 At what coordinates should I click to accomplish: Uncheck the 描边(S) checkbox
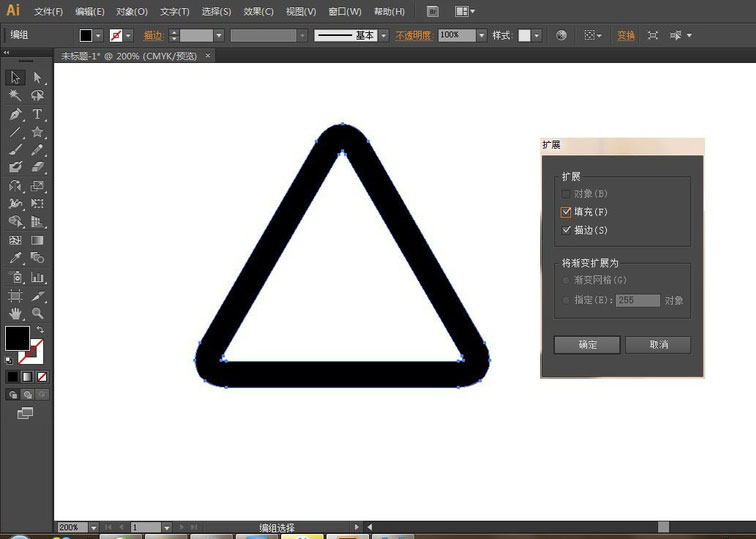pos(567,230)
